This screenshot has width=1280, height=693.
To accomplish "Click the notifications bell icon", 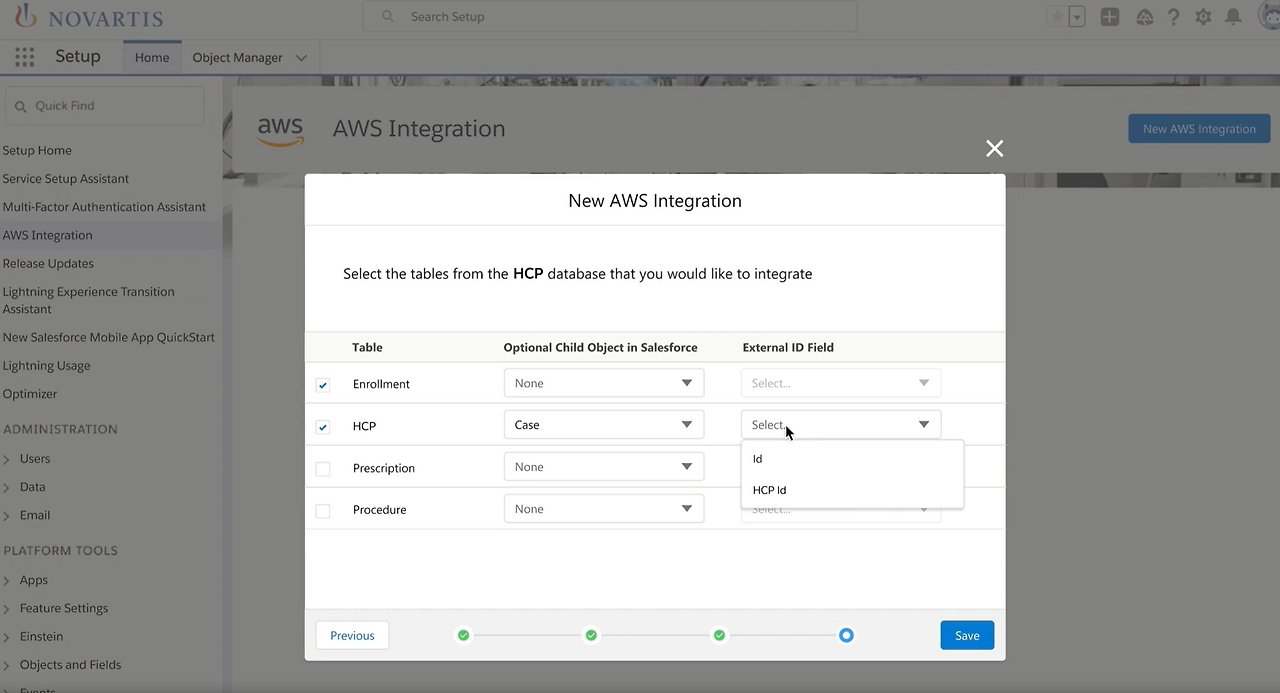I will coord(1233,16).
